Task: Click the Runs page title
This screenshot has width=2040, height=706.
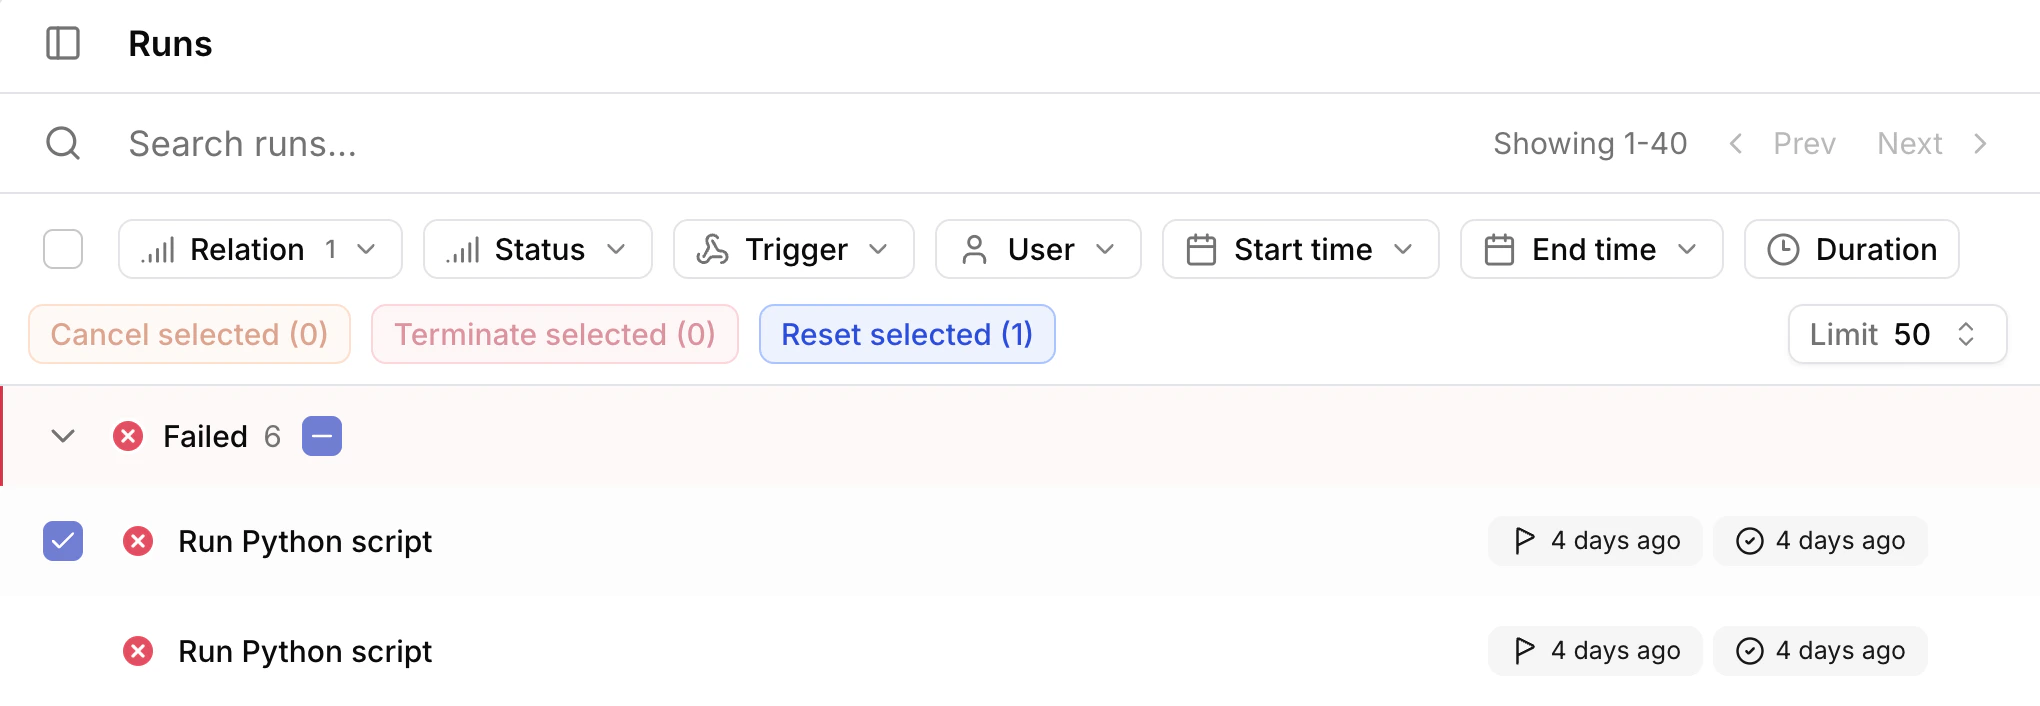Action: [169, 44]
